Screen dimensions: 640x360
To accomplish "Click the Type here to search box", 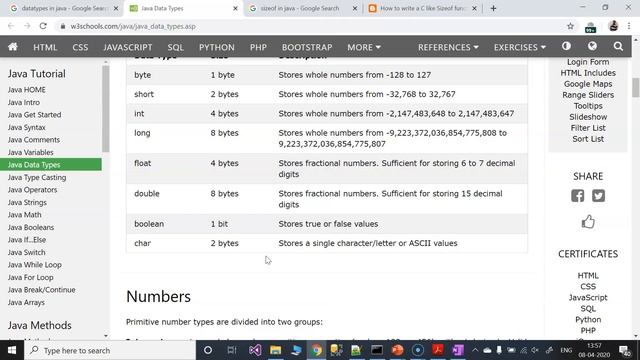I will tap(110, 350).
